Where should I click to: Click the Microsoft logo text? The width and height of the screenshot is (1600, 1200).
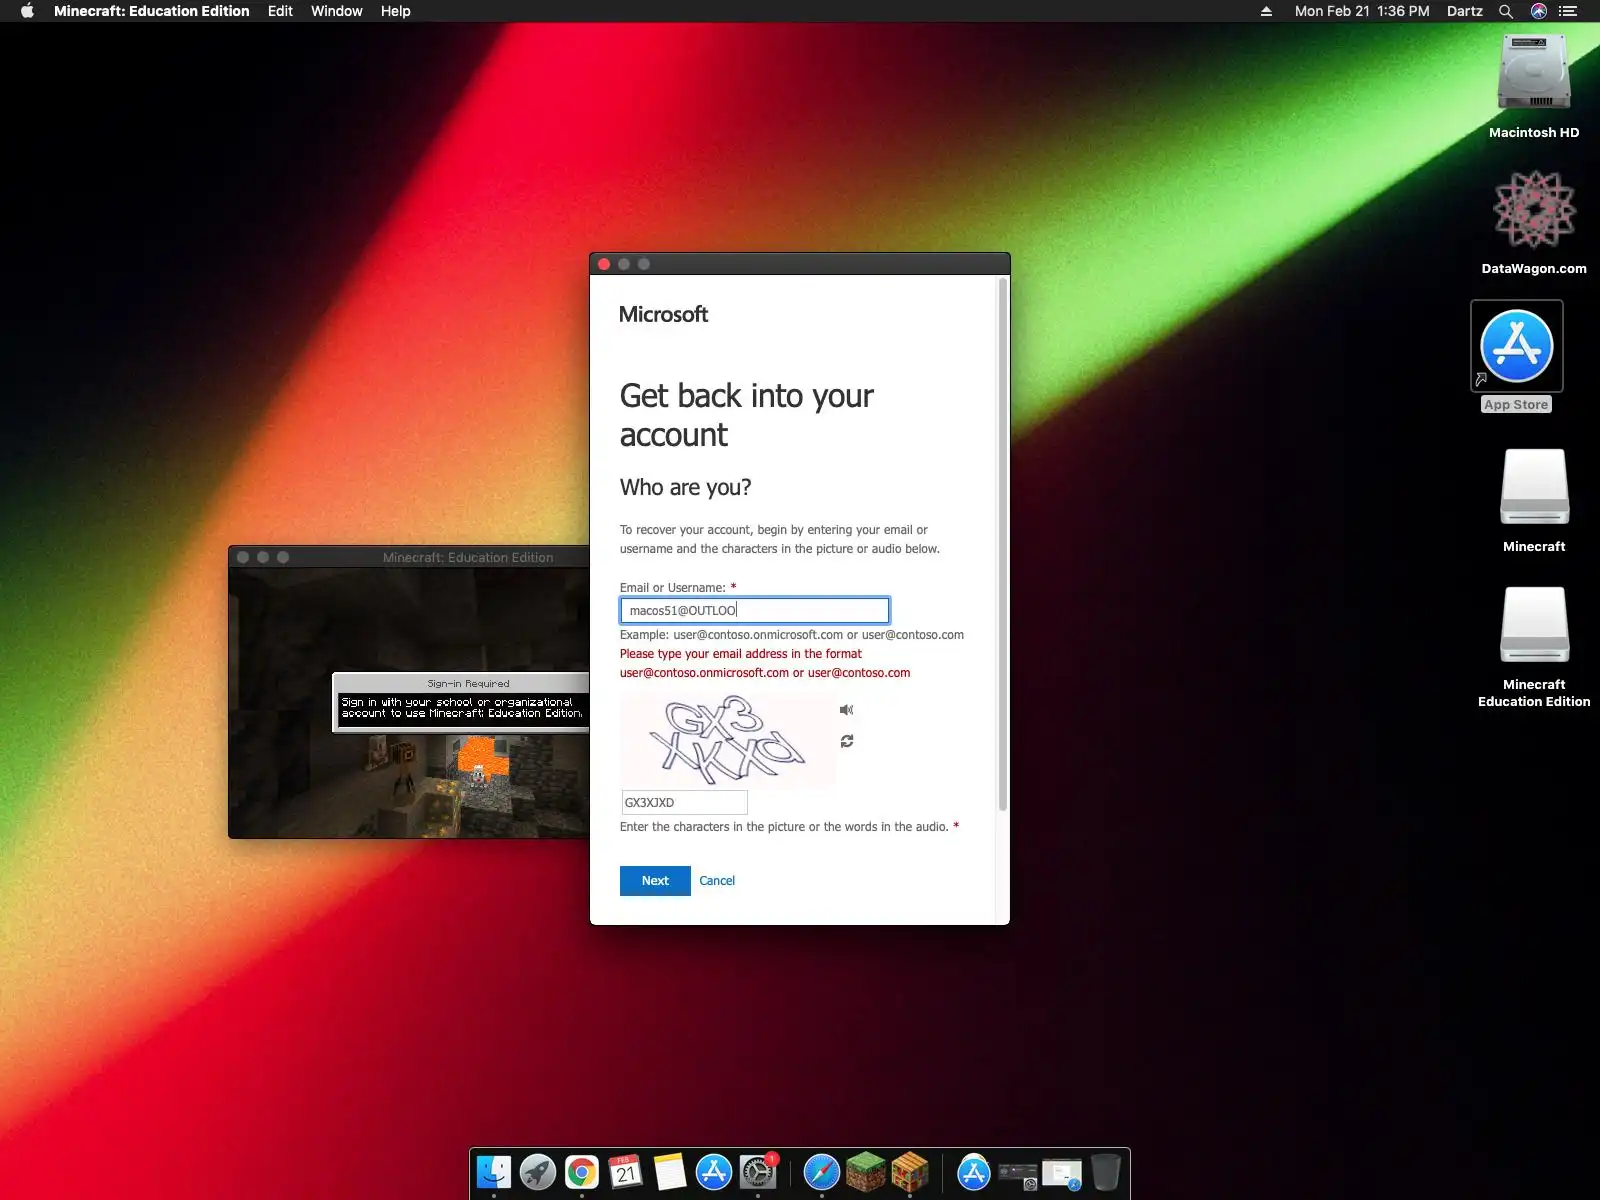[663, 314]
